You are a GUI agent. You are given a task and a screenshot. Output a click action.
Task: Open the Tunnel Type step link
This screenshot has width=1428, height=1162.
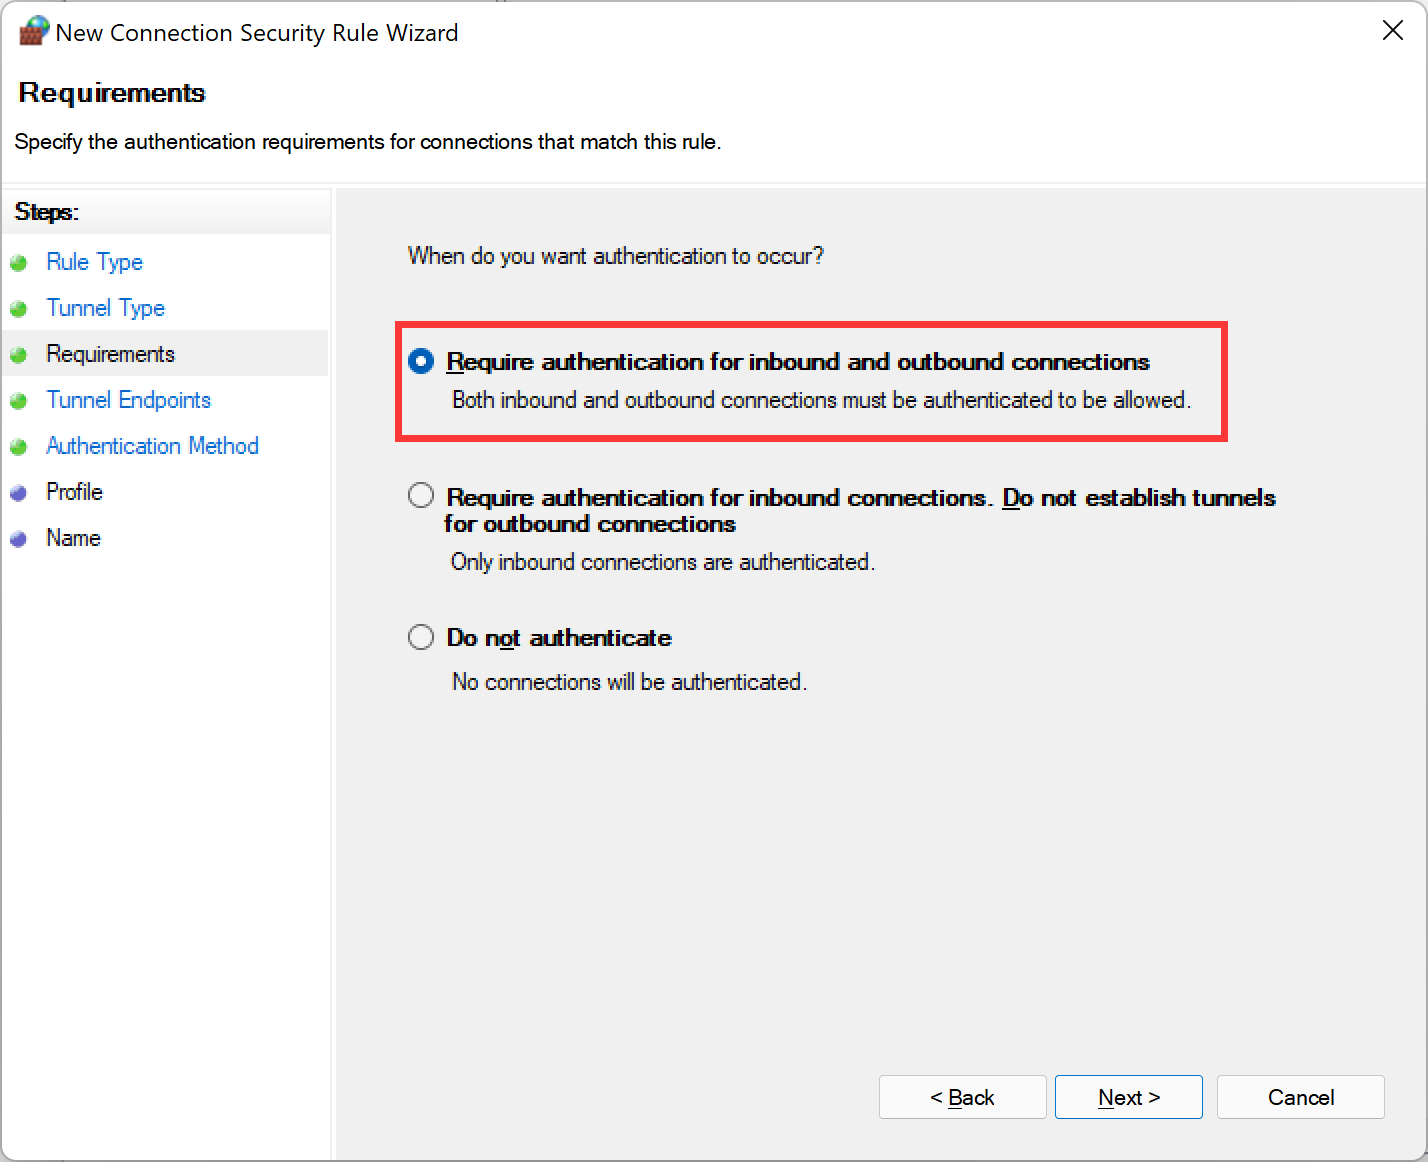(105, 308)
